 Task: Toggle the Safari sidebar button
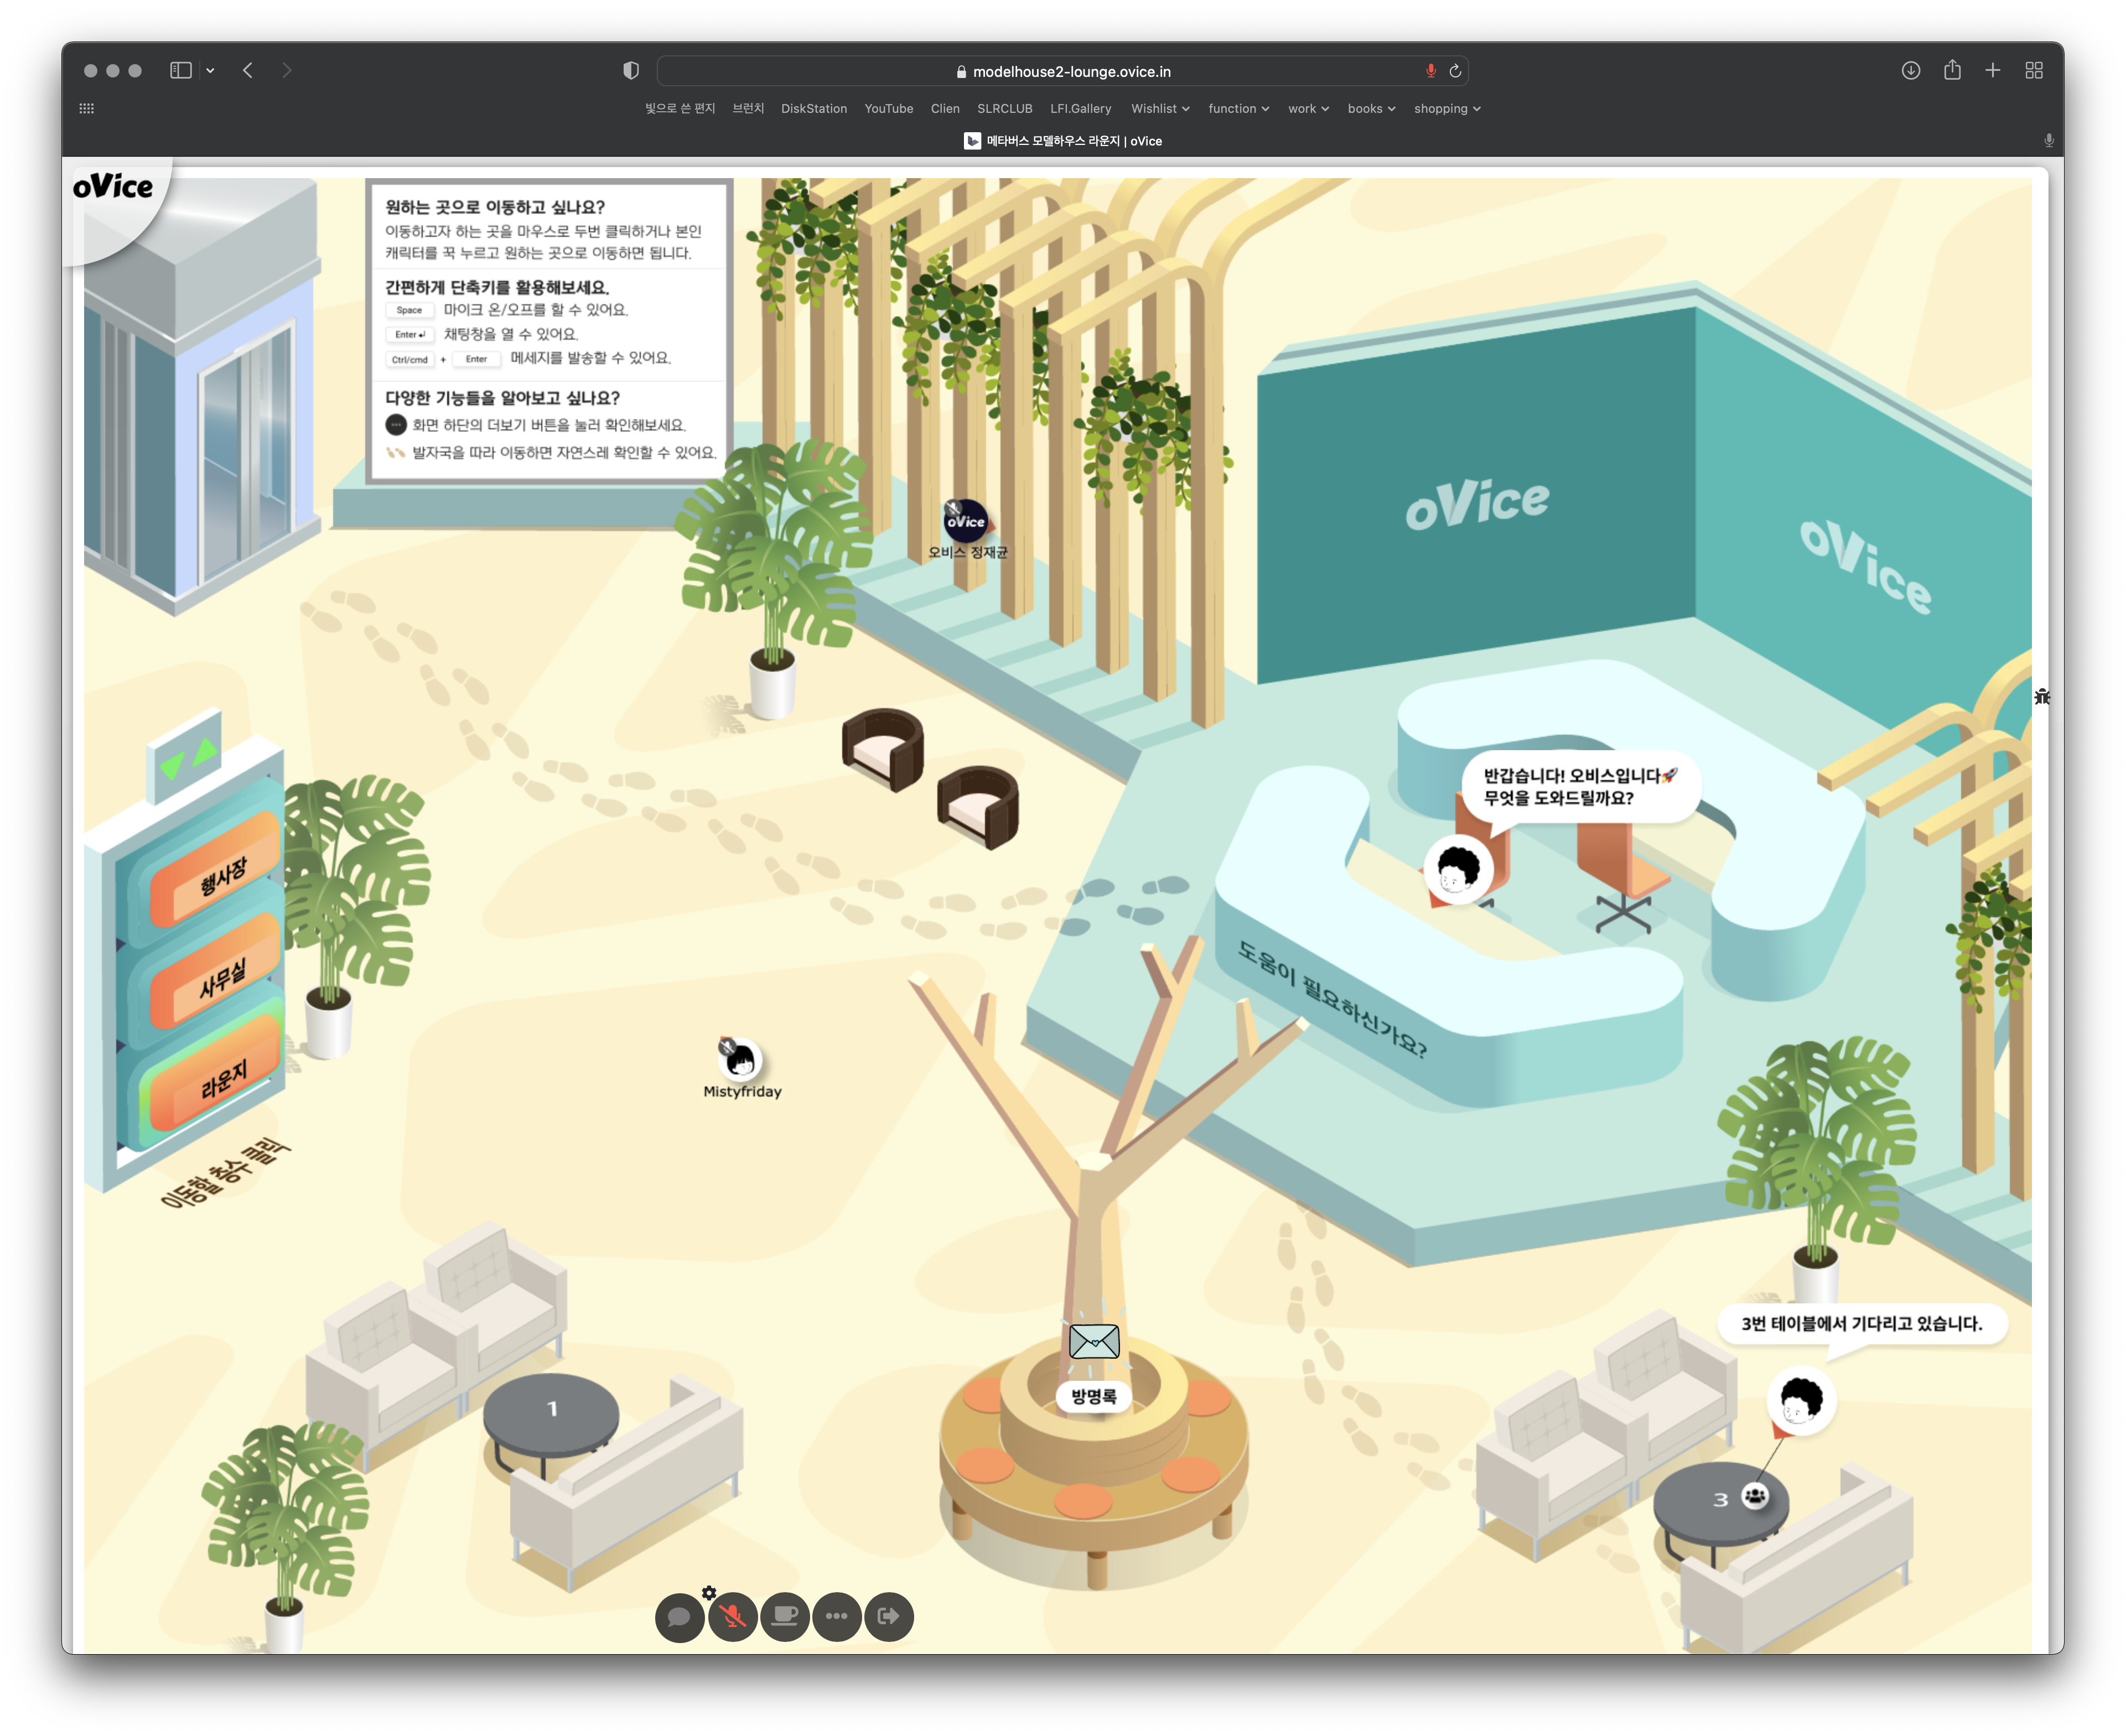pyautogui.click(x=181, y=70)
